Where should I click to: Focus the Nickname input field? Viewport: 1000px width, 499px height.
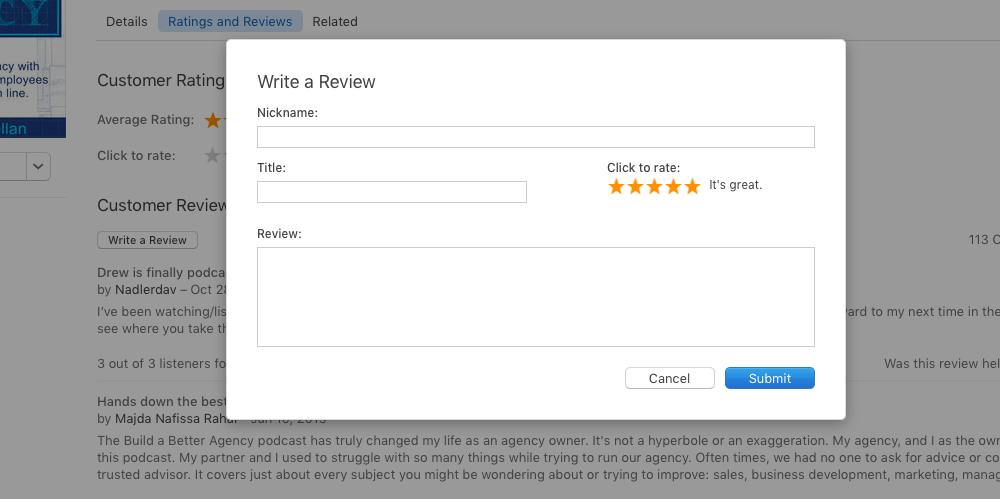(535, 137)
